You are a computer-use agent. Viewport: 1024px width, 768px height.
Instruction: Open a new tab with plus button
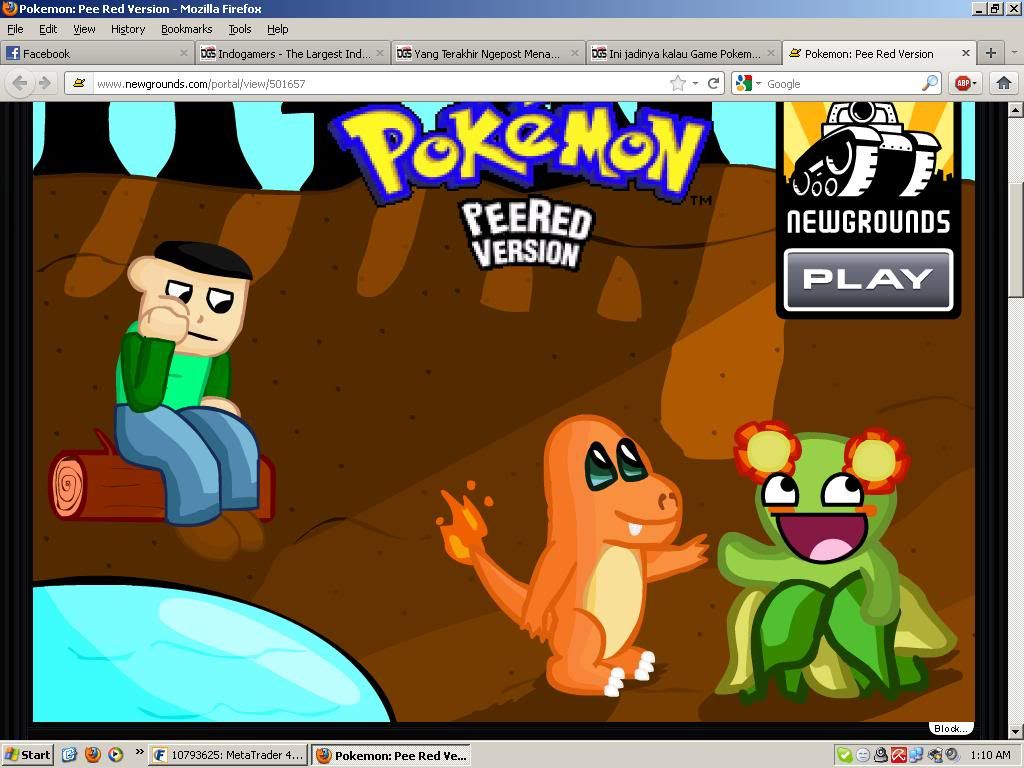click(991, 53)
